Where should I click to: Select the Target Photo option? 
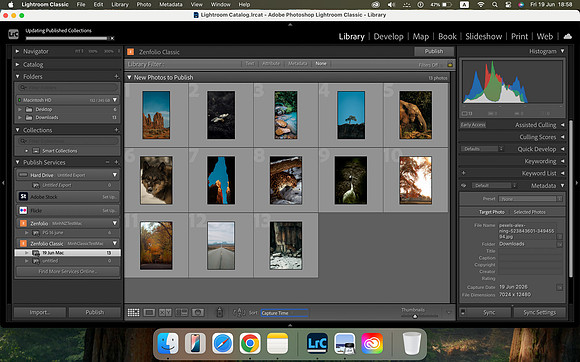[492, 212]
